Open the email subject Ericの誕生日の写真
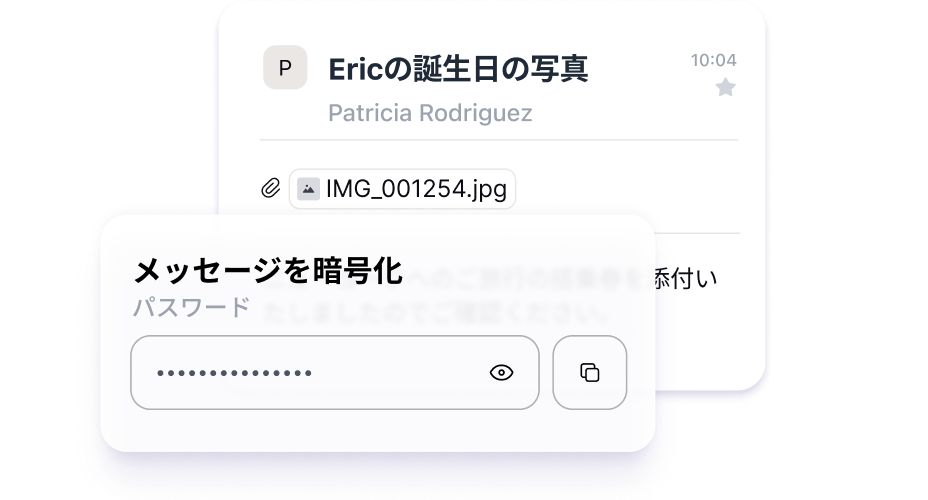 pyautogui.click(x=458, y=69)
